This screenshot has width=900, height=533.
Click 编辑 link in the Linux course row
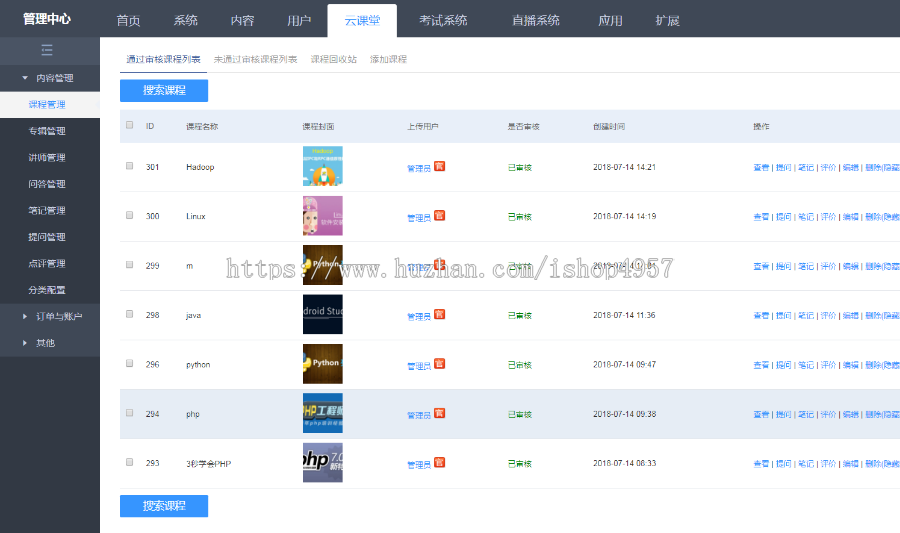(850, 217)
